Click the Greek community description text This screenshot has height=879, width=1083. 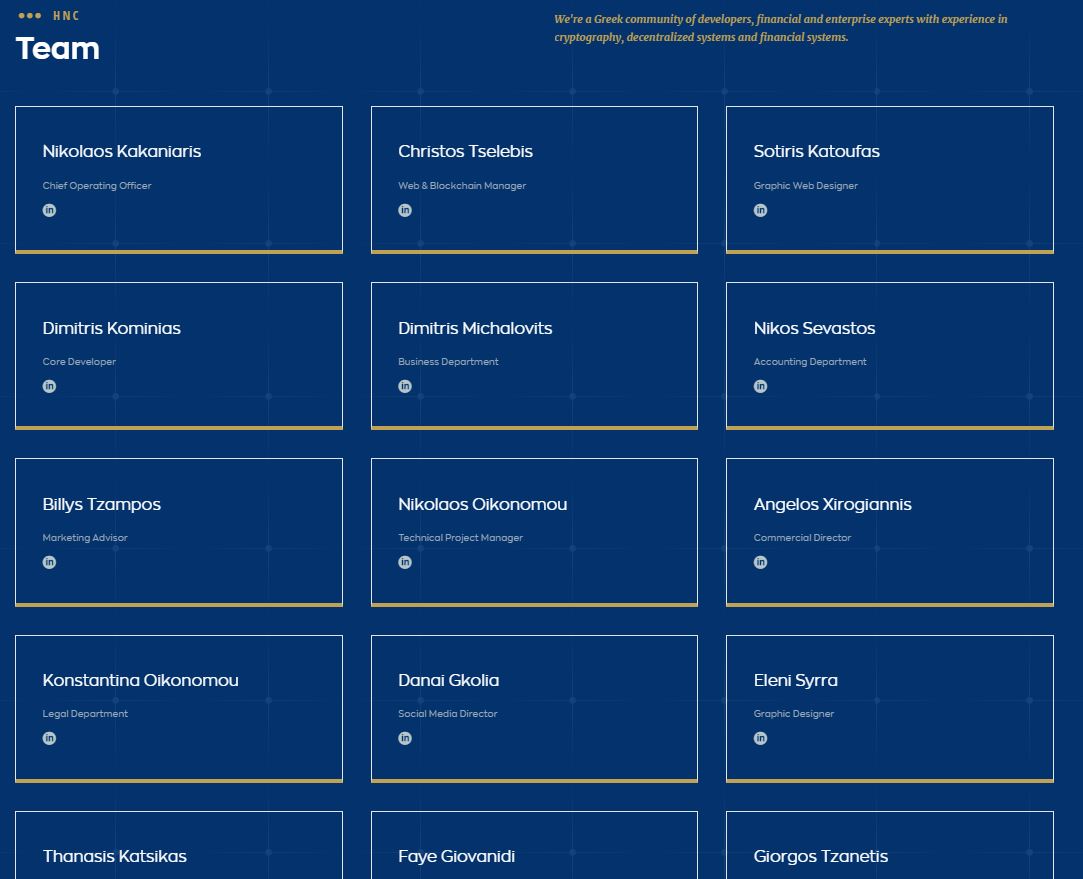(780, 28)
